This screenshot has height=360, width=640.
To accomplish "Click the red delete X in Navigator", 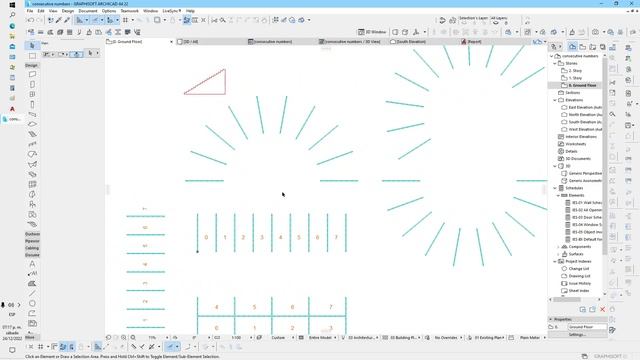I will (602, 309).
